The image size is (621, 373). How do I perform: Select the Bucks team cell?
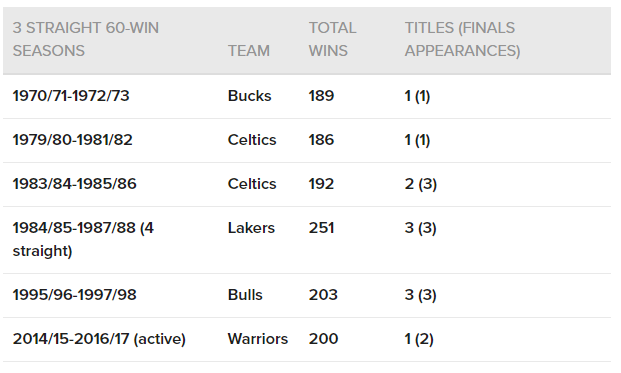[x=250, y=96]
